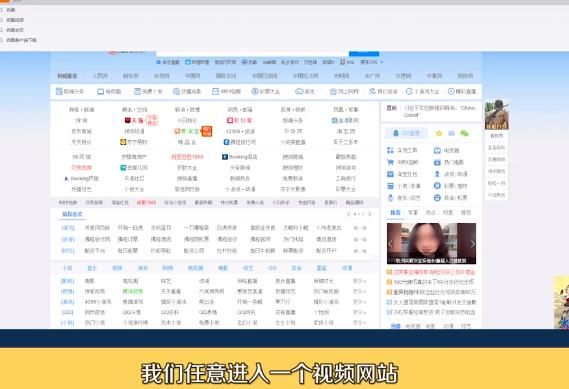
Task: Expand 更多 at end of [小说] row
Action: click(359, 323)
